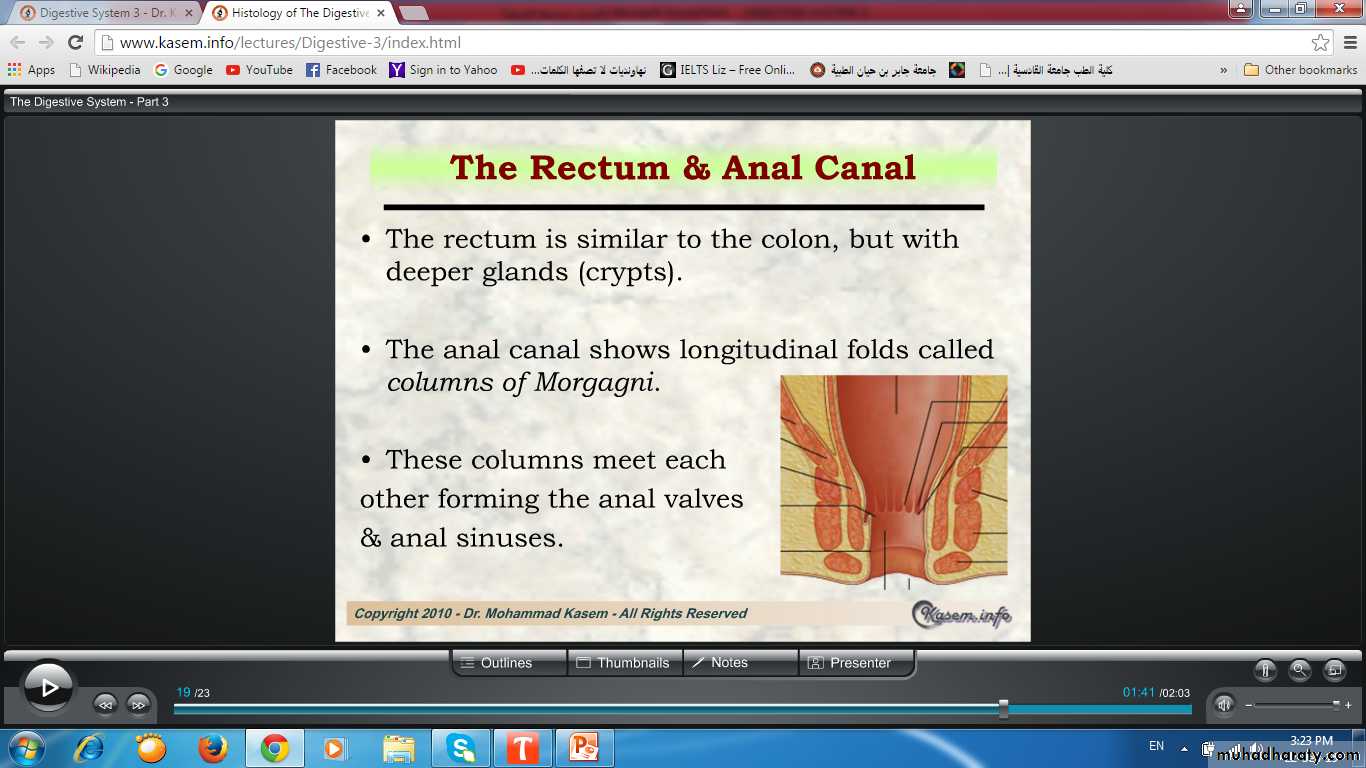The height and width of the screenshot is (768, 1366).
Task: Adjust the volume slider handle
Action: pyautogui.click(x=1336, y=704)
